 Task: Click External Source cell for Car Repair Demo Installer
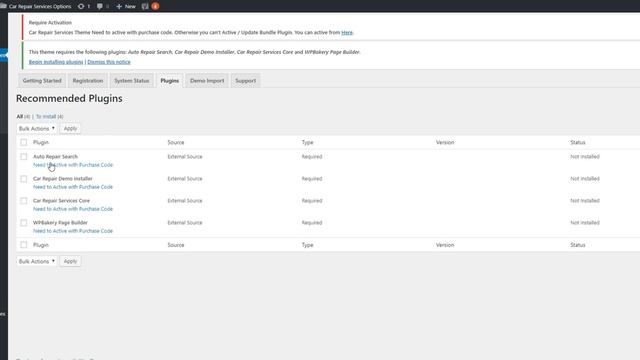click(185, 179)
